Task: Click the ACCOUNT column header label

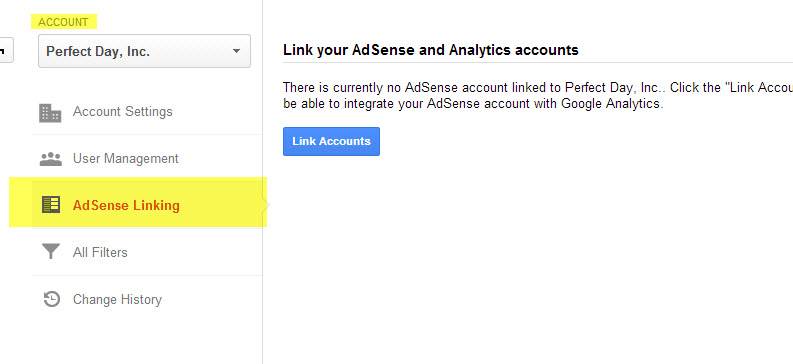Action: click(x=63, y=22)
